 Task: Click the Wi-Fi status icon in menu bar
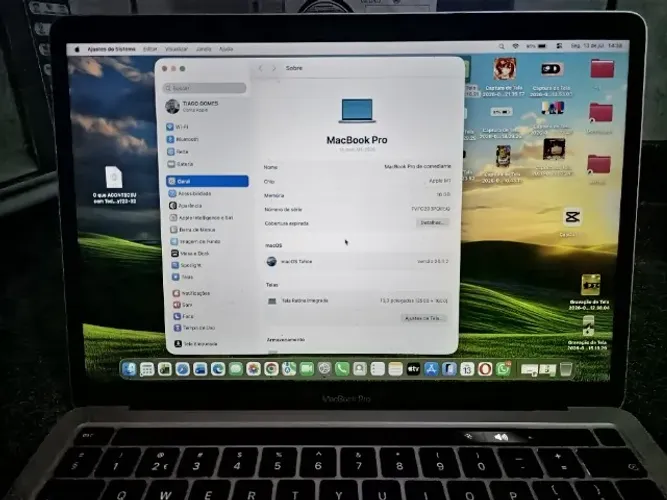point(516,46)
